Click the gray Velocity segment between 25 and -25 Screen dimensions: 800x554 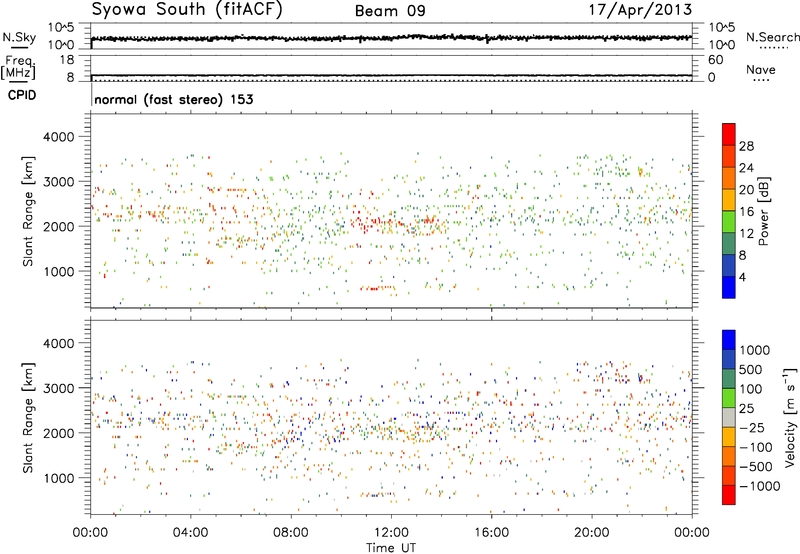click(x=729, y=418)
